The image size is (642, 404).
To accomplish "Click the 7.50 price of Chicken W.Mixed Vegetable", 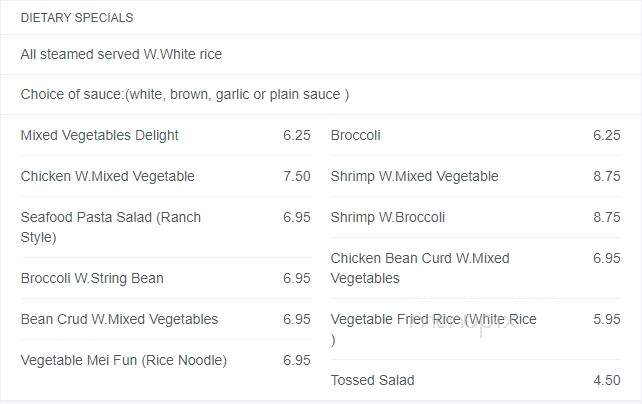I will [297, 176].
